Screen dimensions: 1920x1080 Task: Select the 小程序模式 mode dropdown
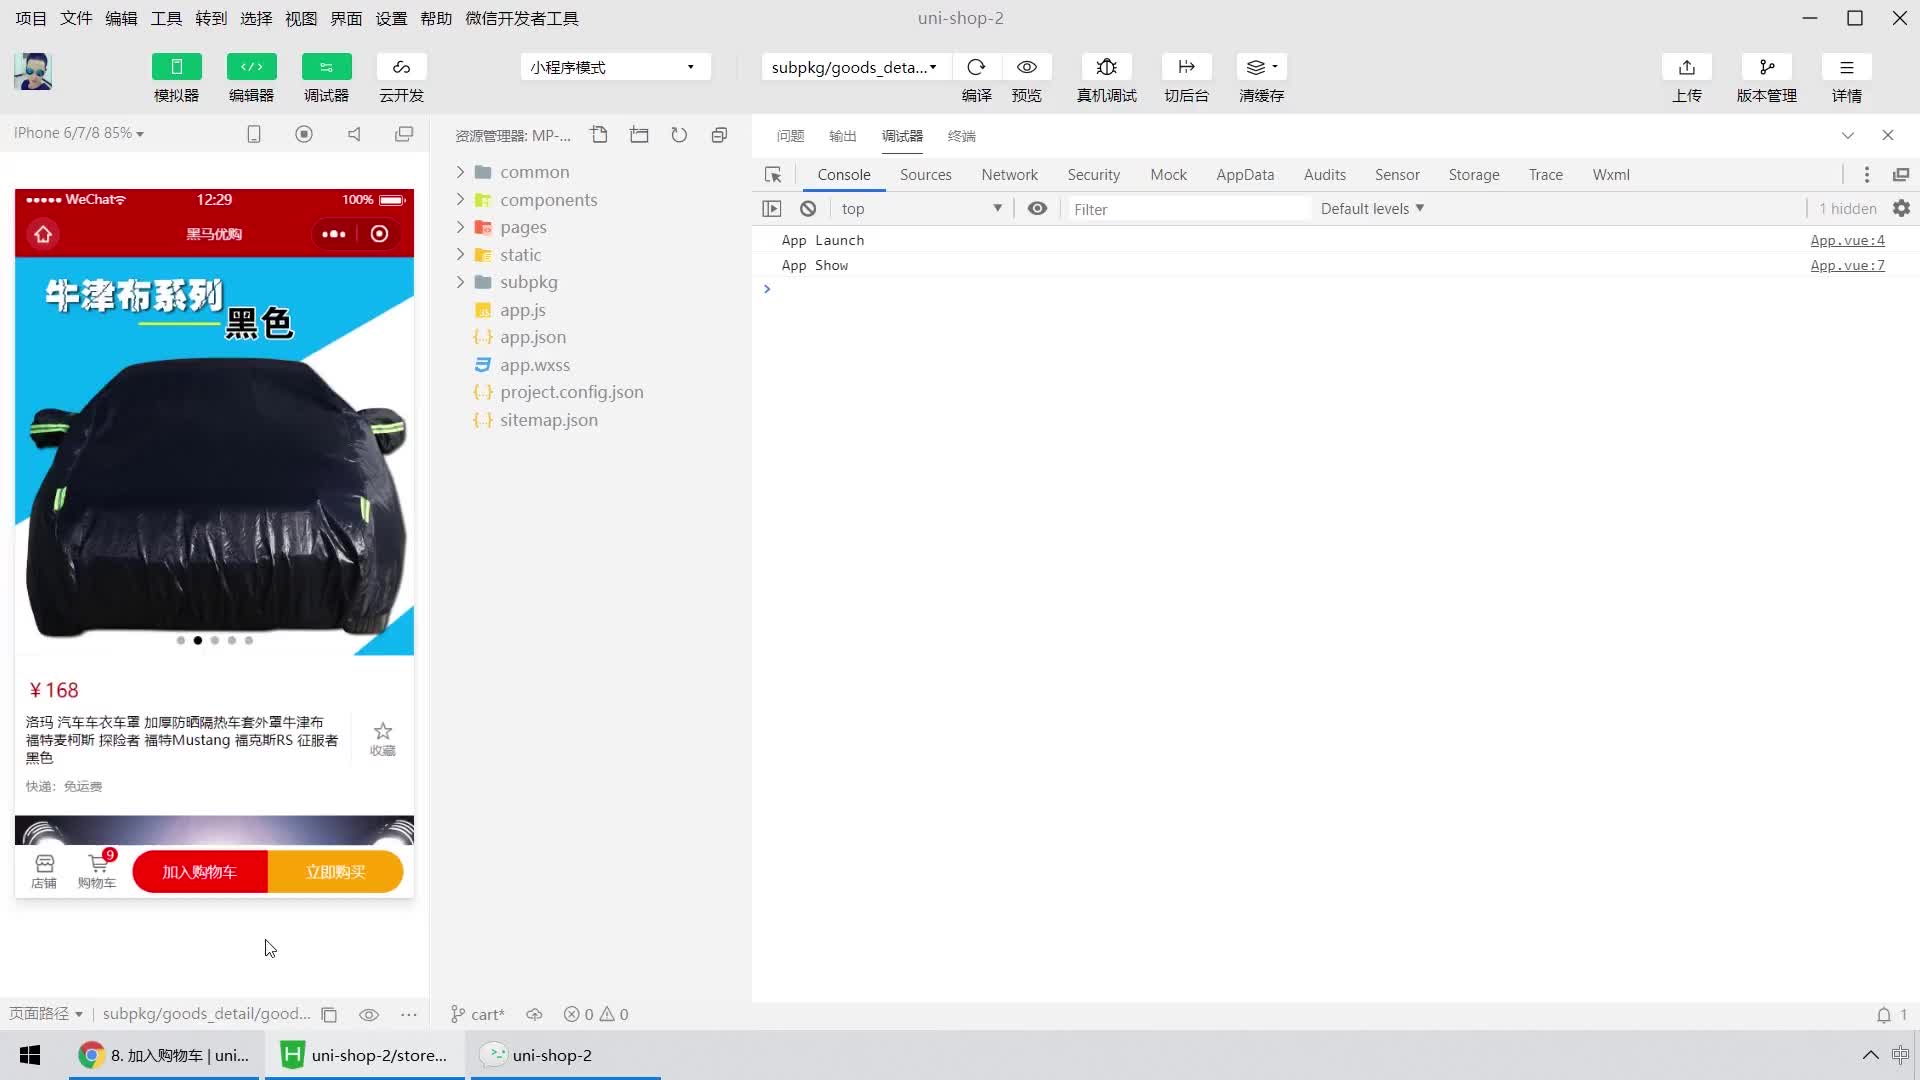[x=612, y=66]
